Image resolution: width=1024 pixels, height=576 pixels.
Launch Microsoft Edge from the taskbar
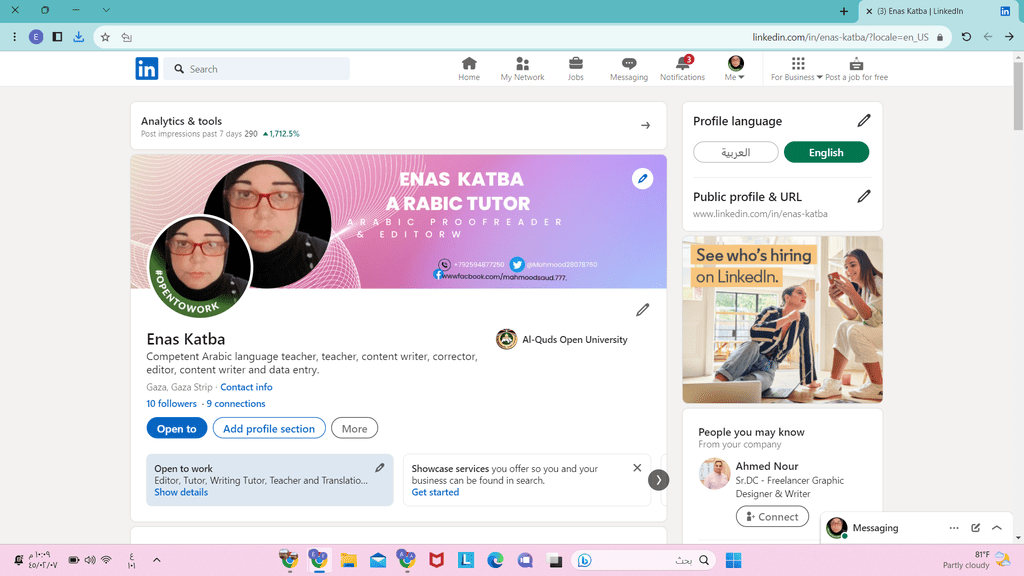(x=495, y=560)
